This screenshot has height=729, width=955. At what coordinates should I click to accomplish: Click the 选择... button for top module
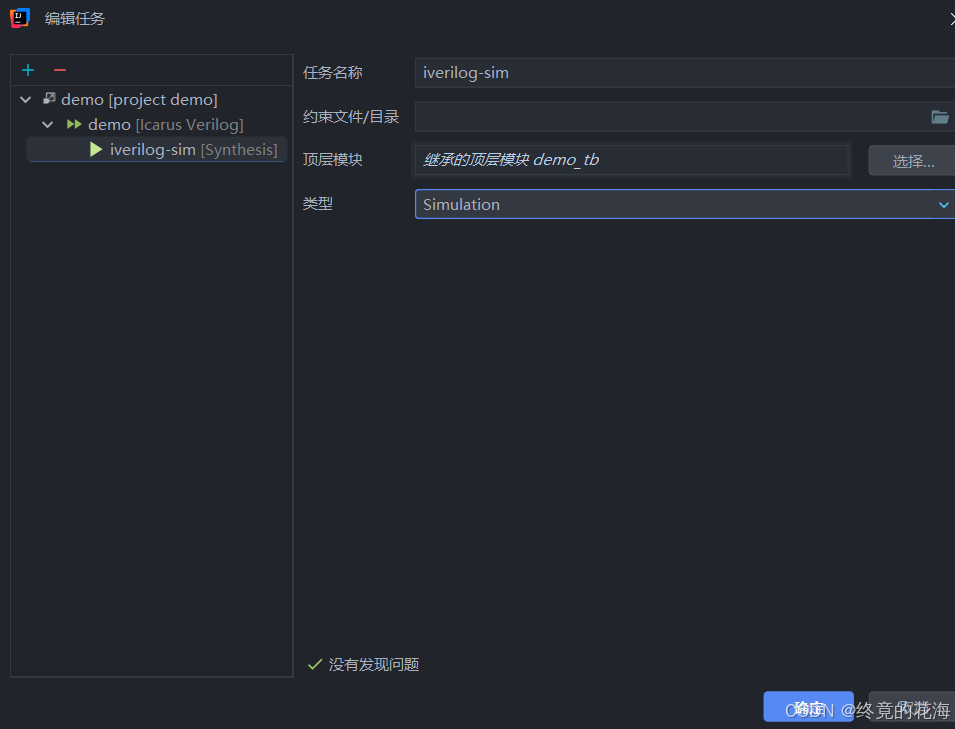(912, 161)
